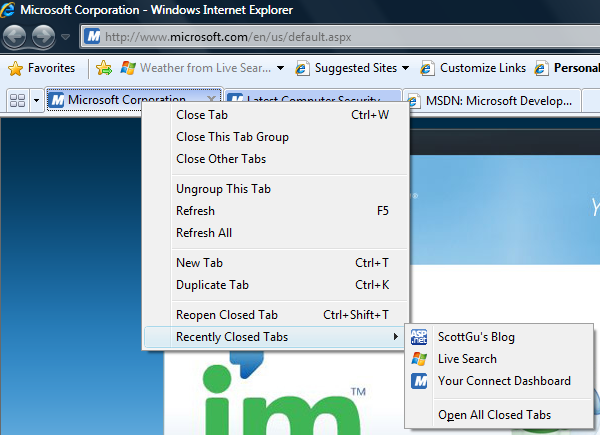Expand the Recently Closed Tabs submenu
This screenshot has width=600, height=435.
(274, 337)
